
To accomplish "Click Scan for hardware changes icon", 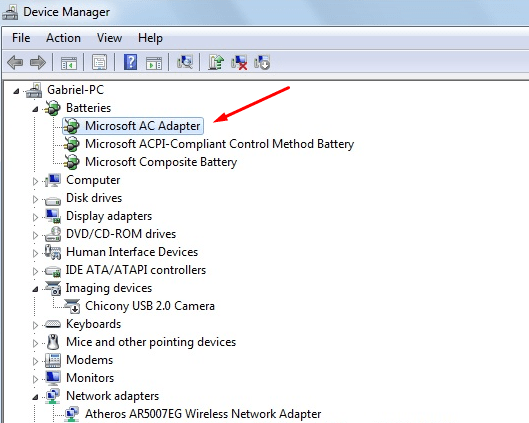I will (185, 62).
